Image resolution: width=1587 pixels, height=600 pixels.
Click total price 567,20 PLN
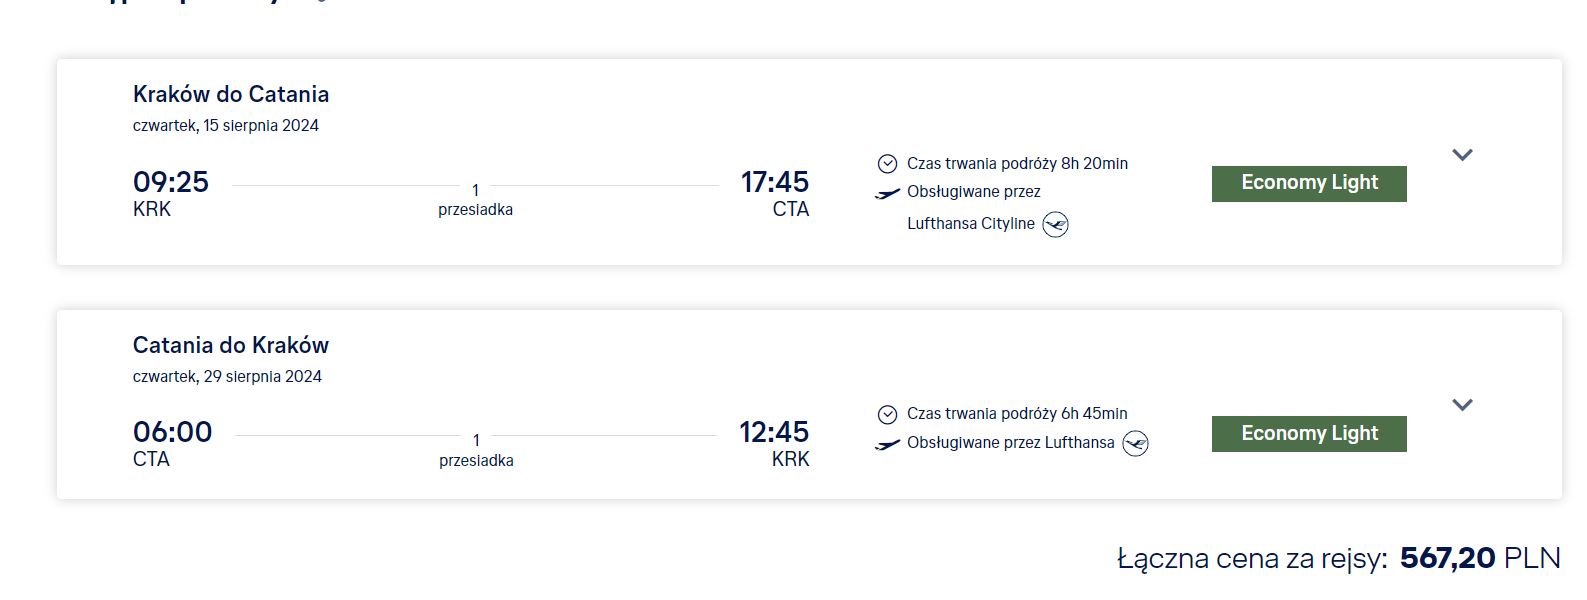1480,558
